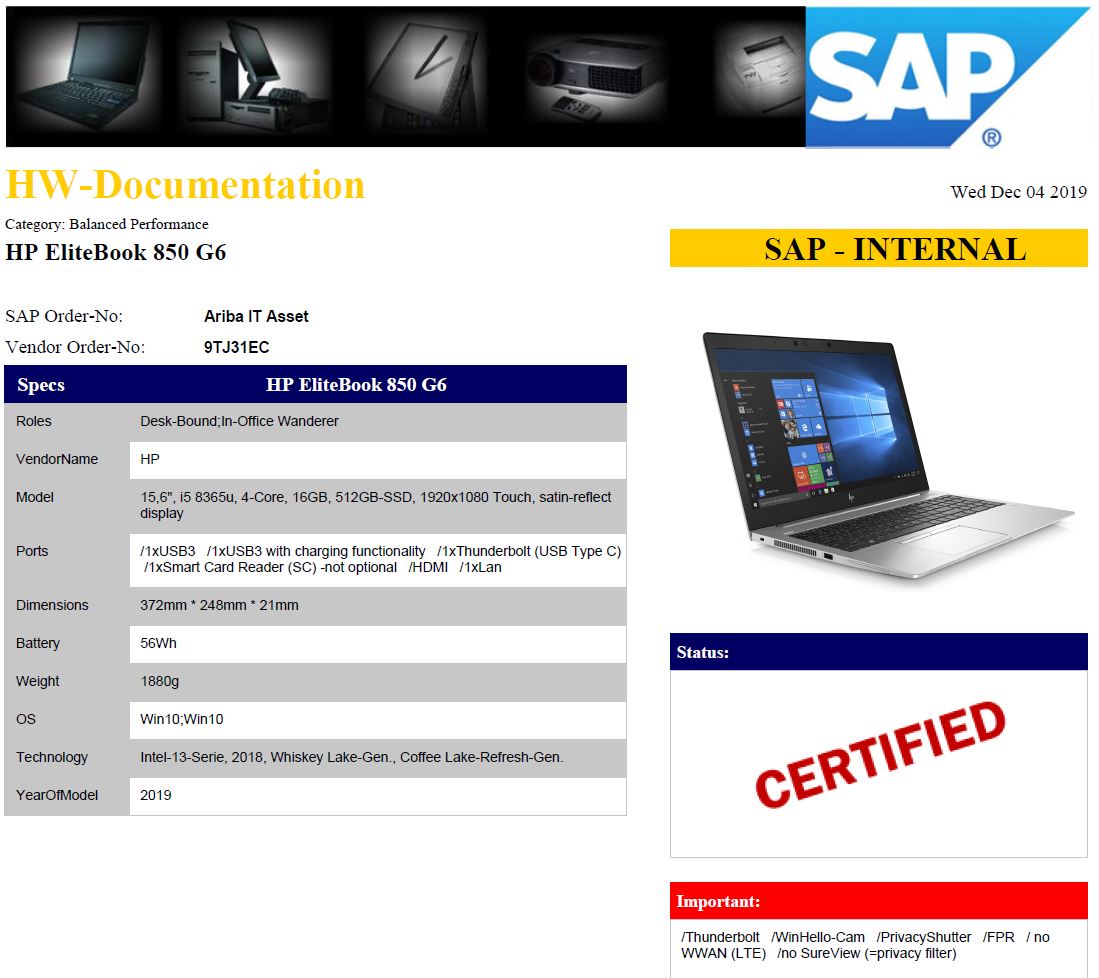
Task: Click the SAP logo in the banner
Action: tap(947, 77)
